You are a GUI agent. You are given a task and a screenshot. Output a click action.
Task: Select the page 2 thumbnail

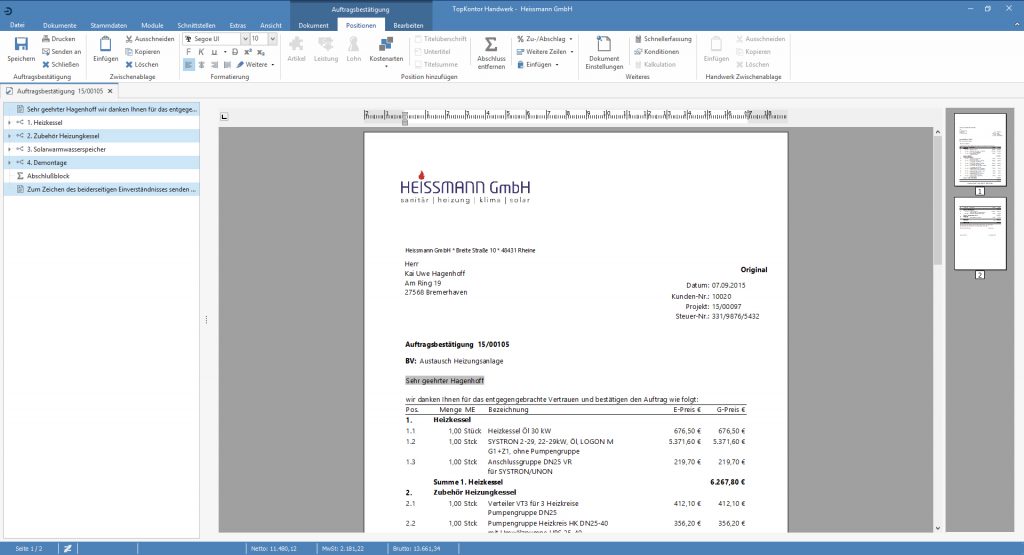click(x=980, y=234)
